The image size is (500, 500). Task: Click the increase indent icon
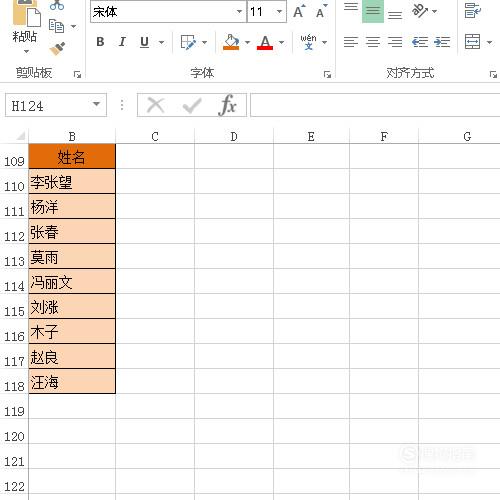click(x=442, y=42)
